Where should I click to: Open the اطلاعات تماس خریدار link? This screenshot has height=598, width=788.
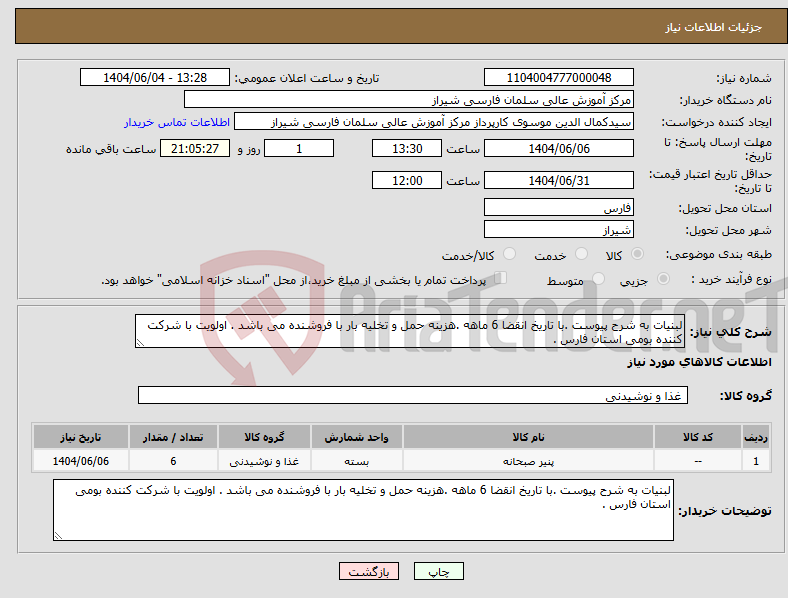[177, 122]
